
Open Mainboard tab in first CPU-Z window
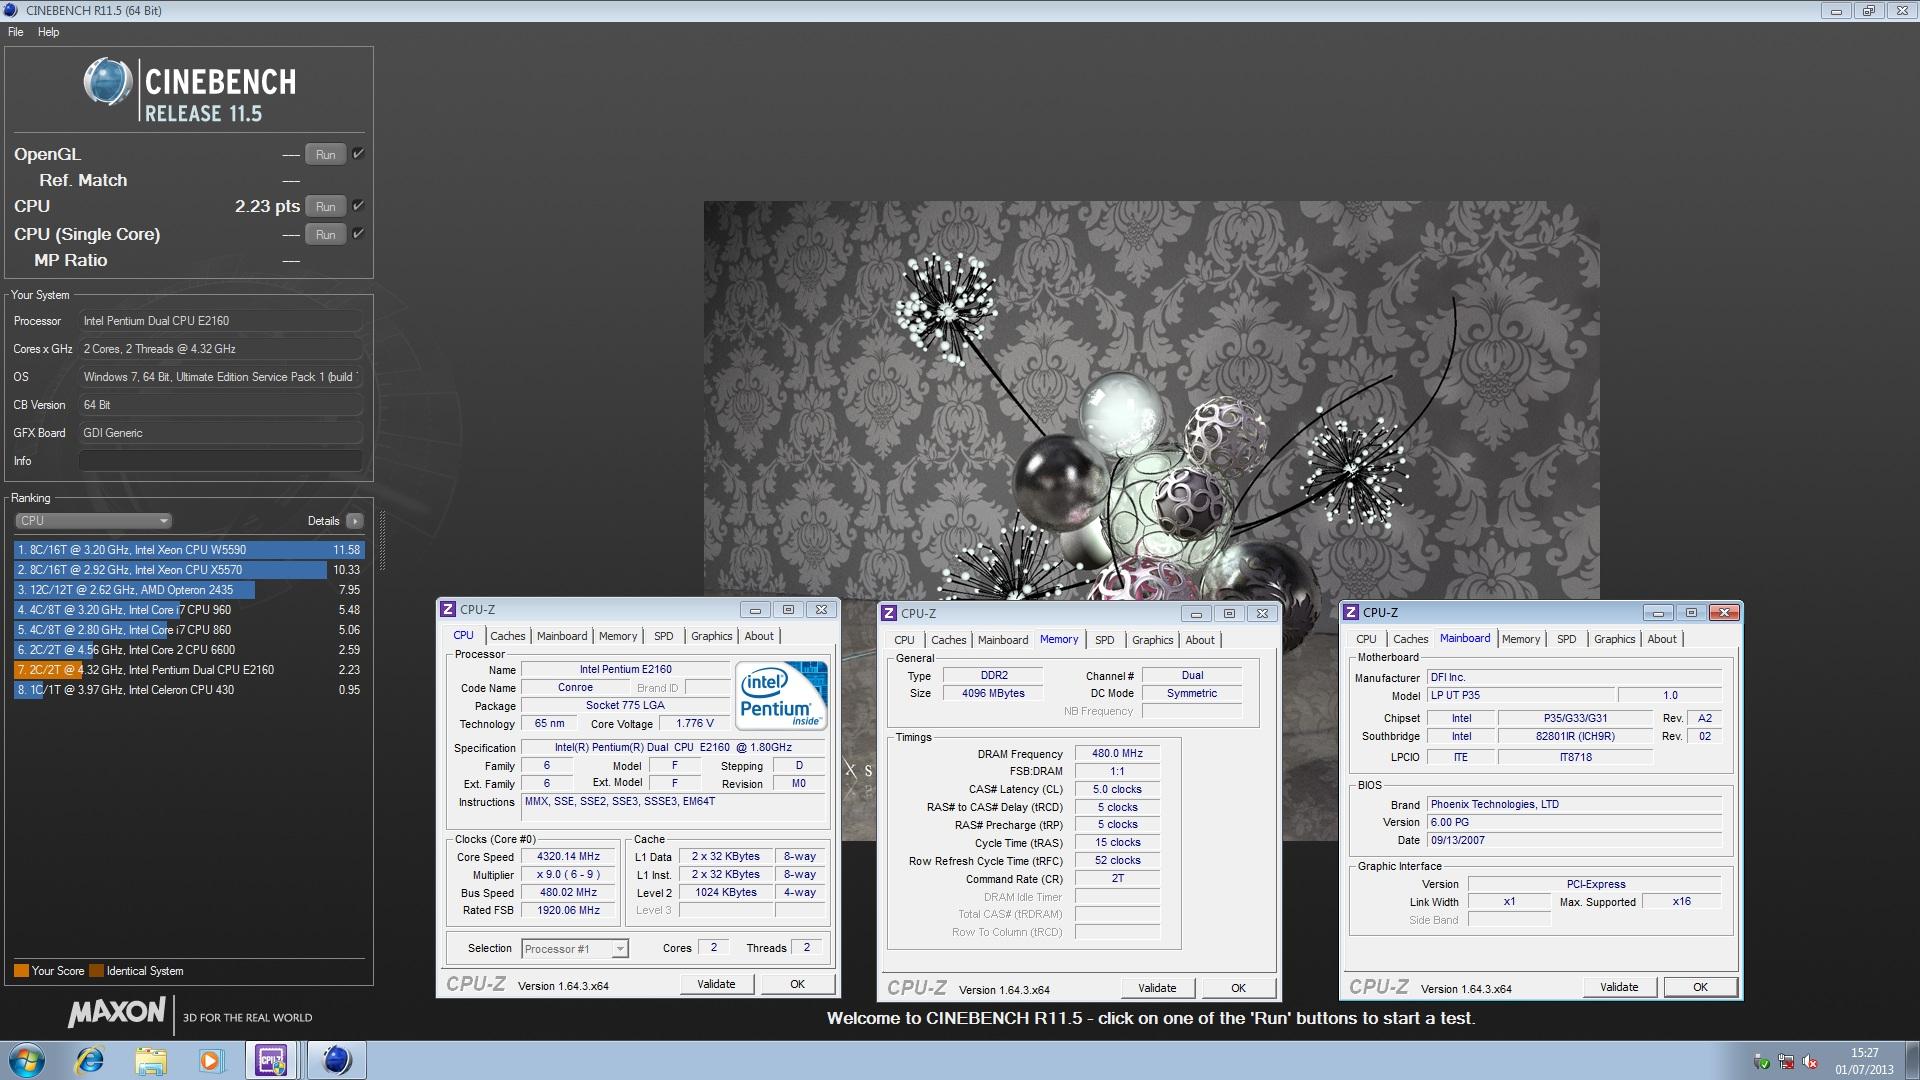pos(562,636)
